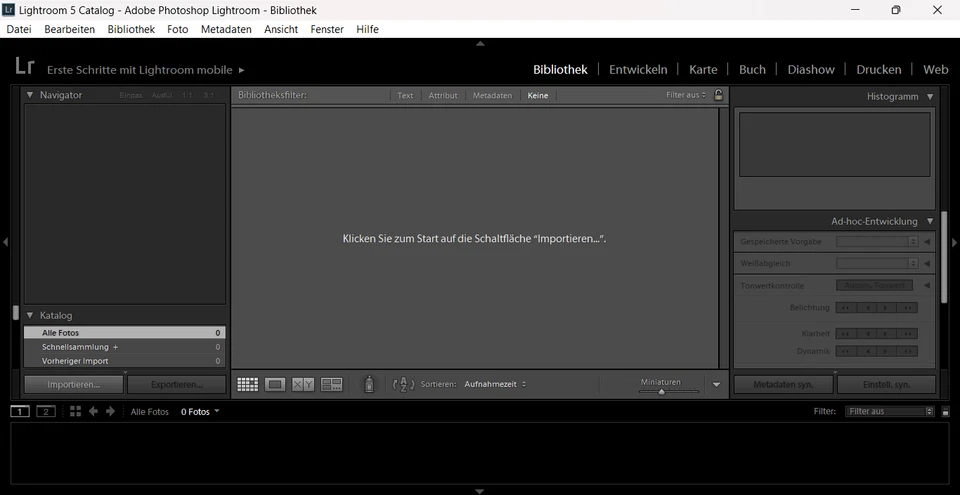
Task: Click Einstell. syn. button
Action: pos(887,385)
